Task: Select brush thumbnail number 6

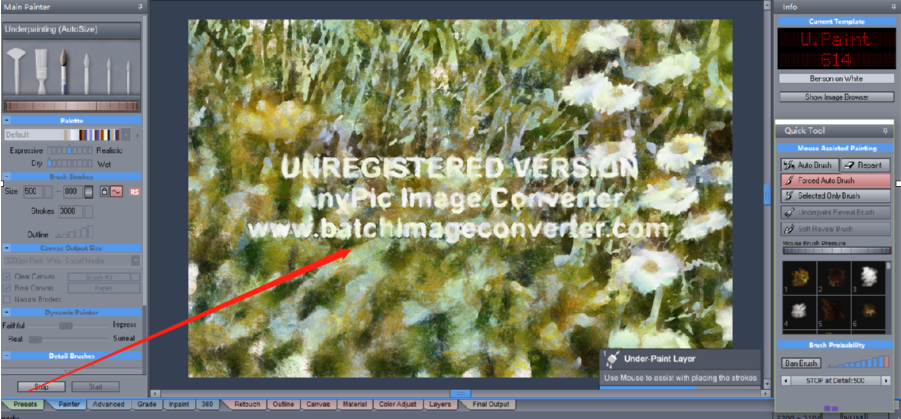Action: point(868,312)
